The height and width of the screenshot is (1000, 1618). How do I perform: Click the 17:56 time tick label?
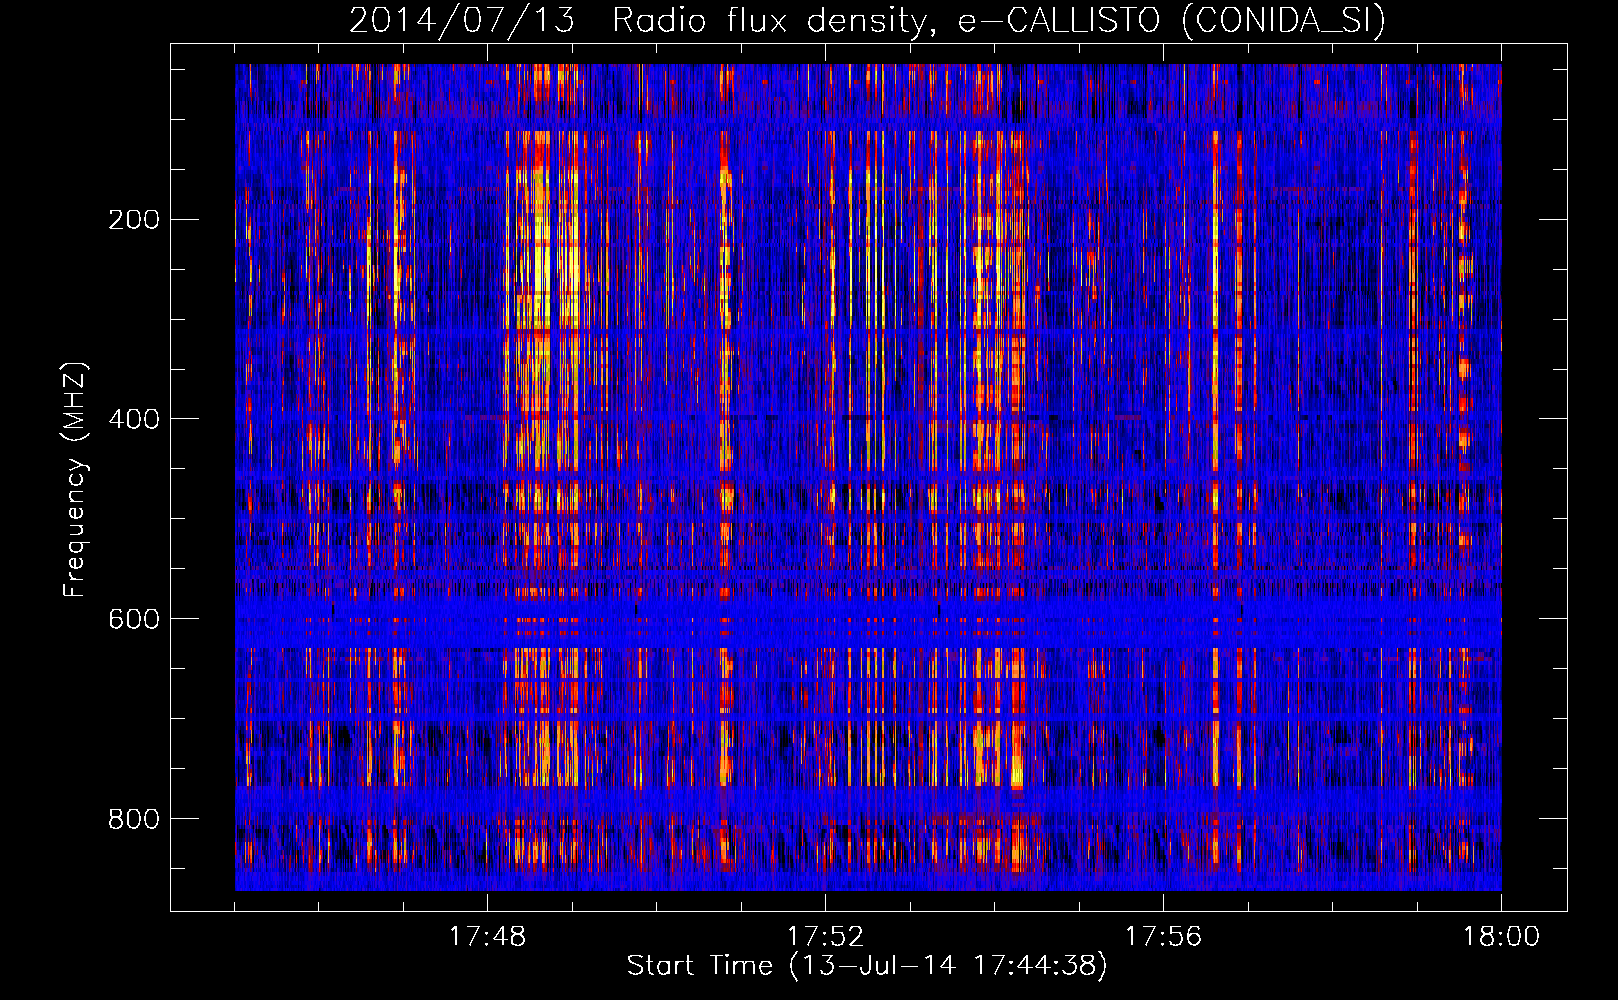click(1163, 937)
